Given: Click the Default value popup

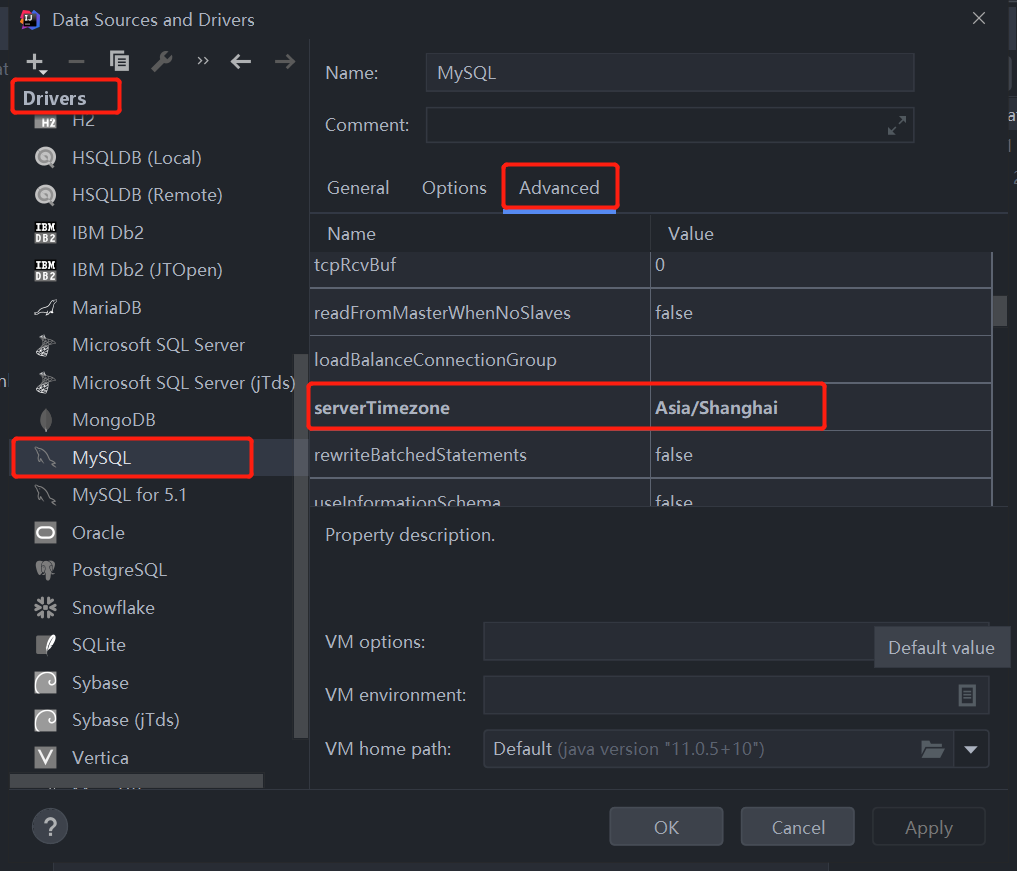Looking at the screenshot, I should pyautogui.click(x=941, y=647).
